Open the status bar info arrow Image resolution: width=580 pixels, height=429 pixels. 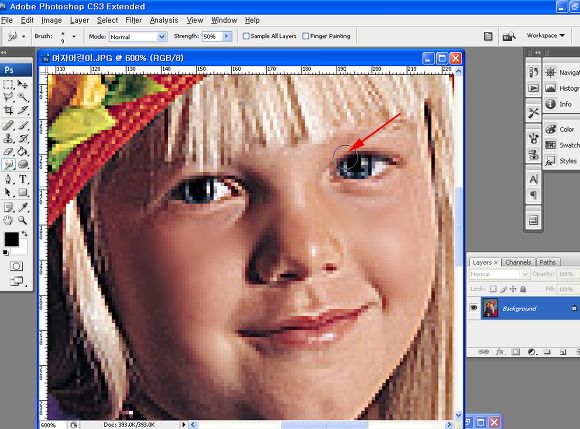click(183, 425)
